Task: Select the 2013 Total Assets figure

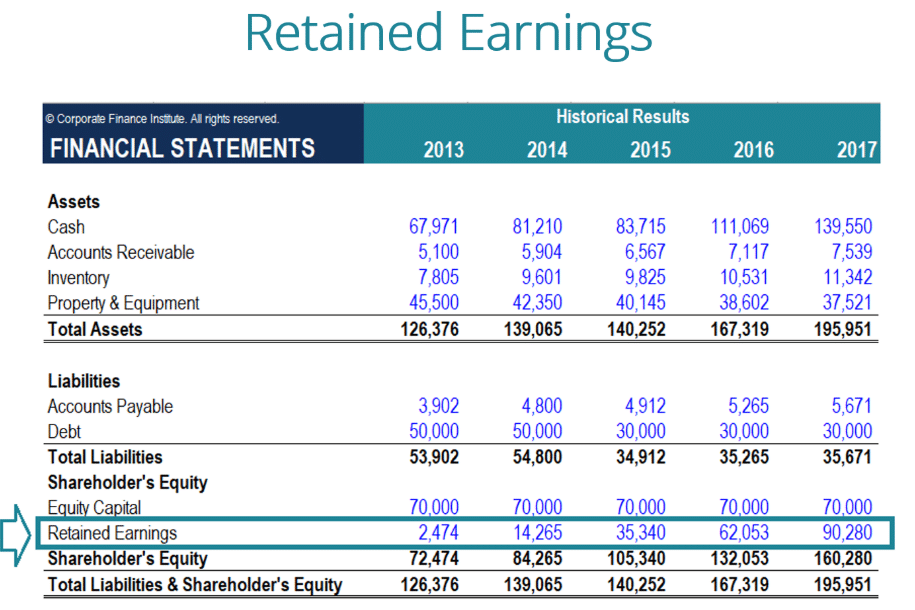Action: pyautogui.click(x=429, y=329)
